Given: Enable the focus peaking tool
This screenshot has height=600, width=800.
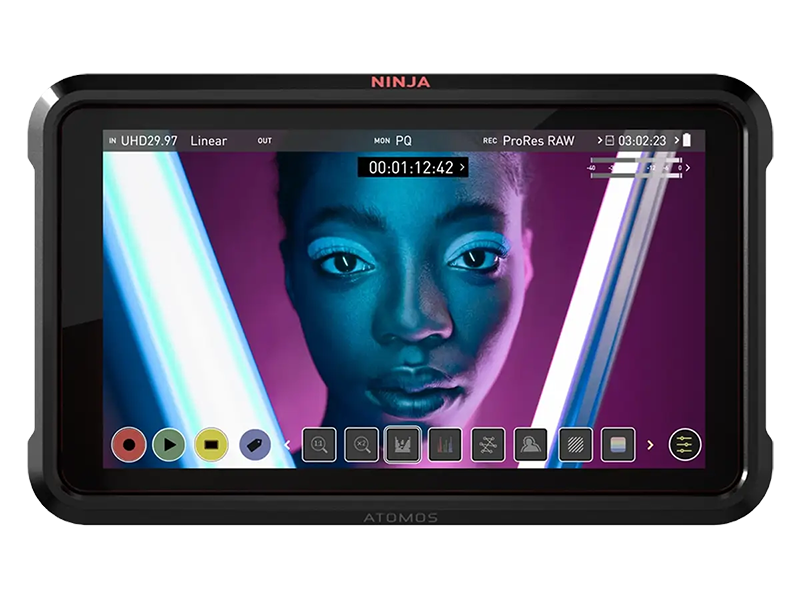Looking at the screenshot, I should (530, 445).
